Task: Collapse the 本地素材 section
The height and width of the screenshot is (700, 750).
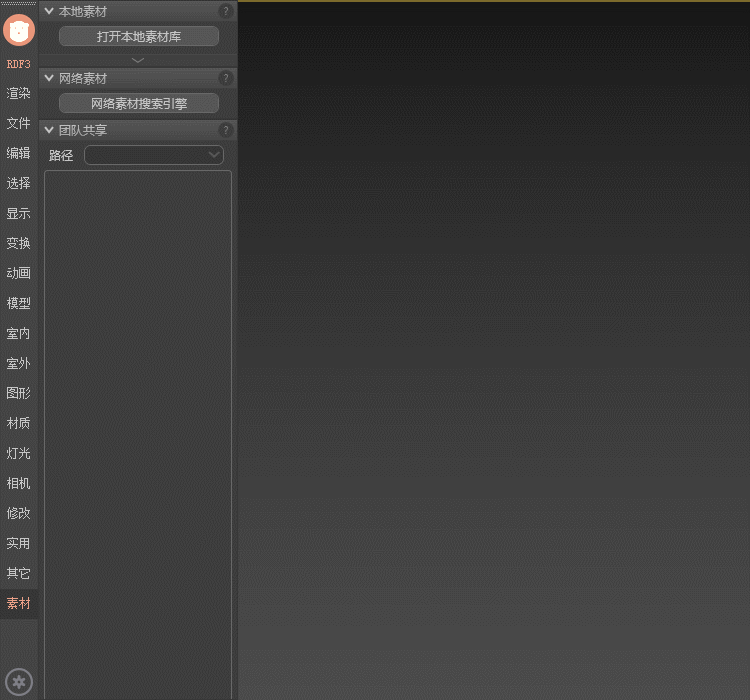Action: click(49, 11)
